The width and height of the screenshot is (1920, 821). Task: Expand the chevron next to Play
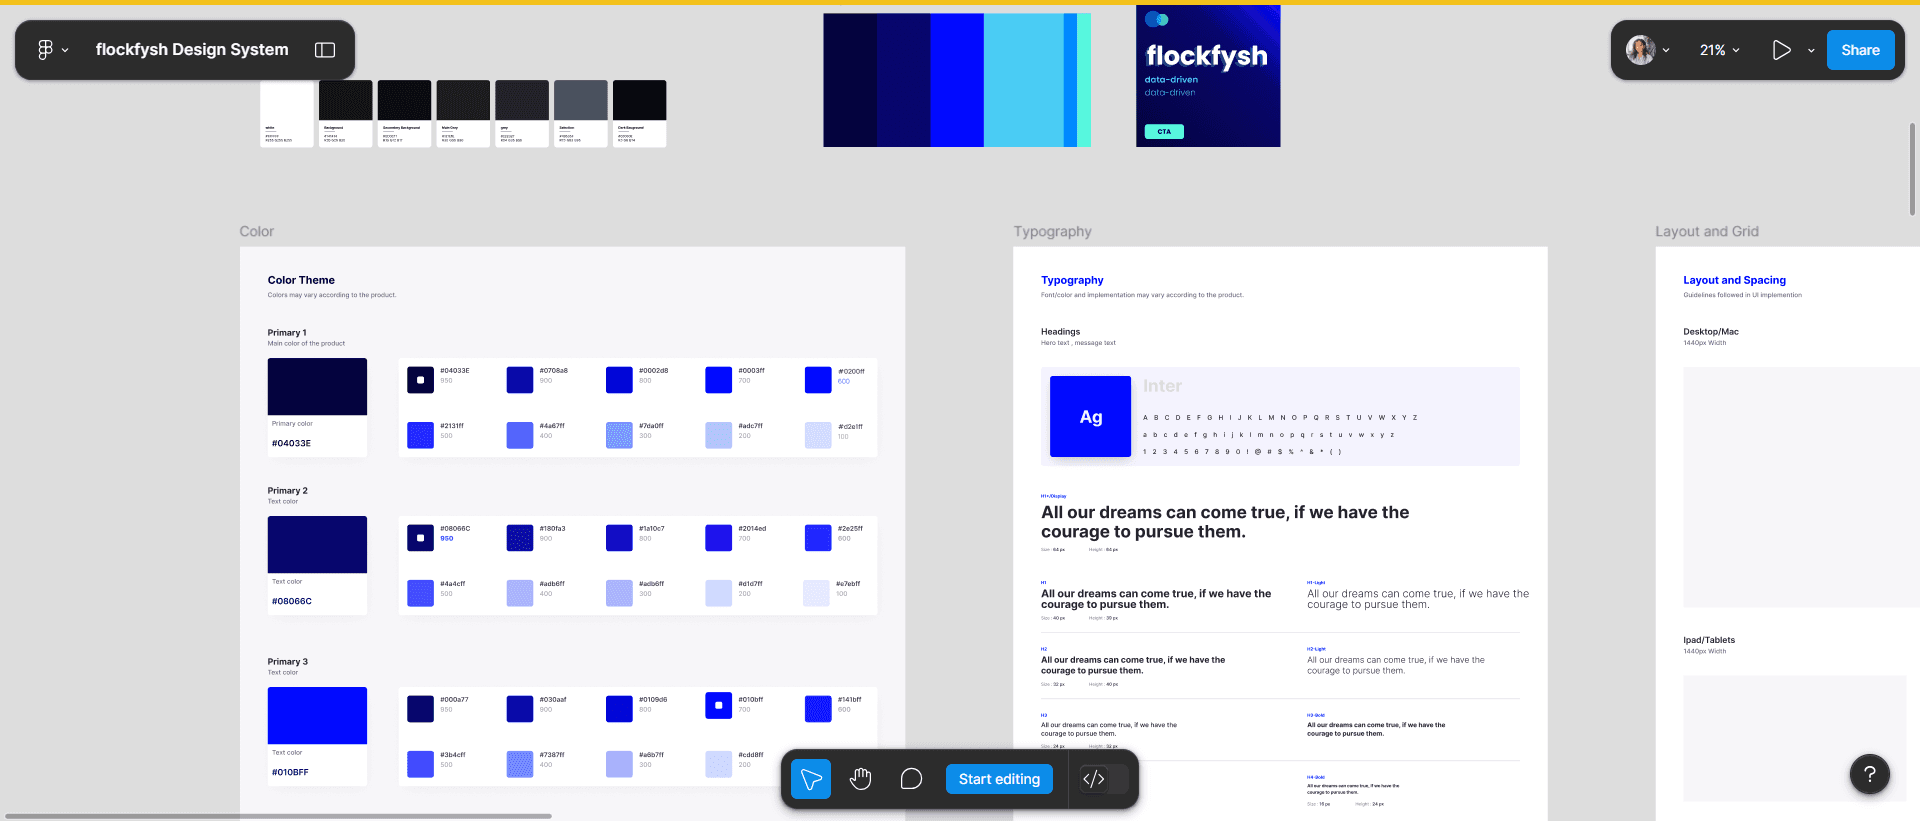point(1811,50)
